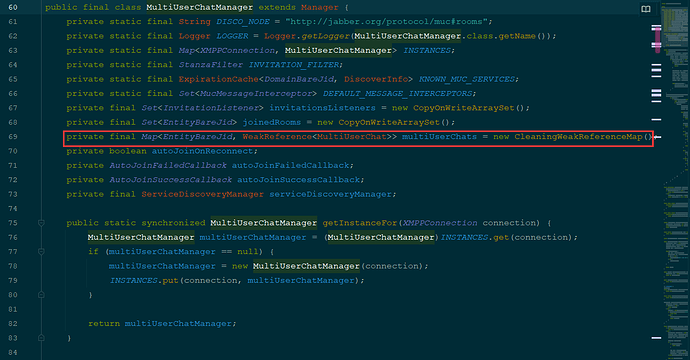Click the code minimap on the far right
The width and height of the screenshot is (690, 360).
pyautogui.click(x=676, y=180)
